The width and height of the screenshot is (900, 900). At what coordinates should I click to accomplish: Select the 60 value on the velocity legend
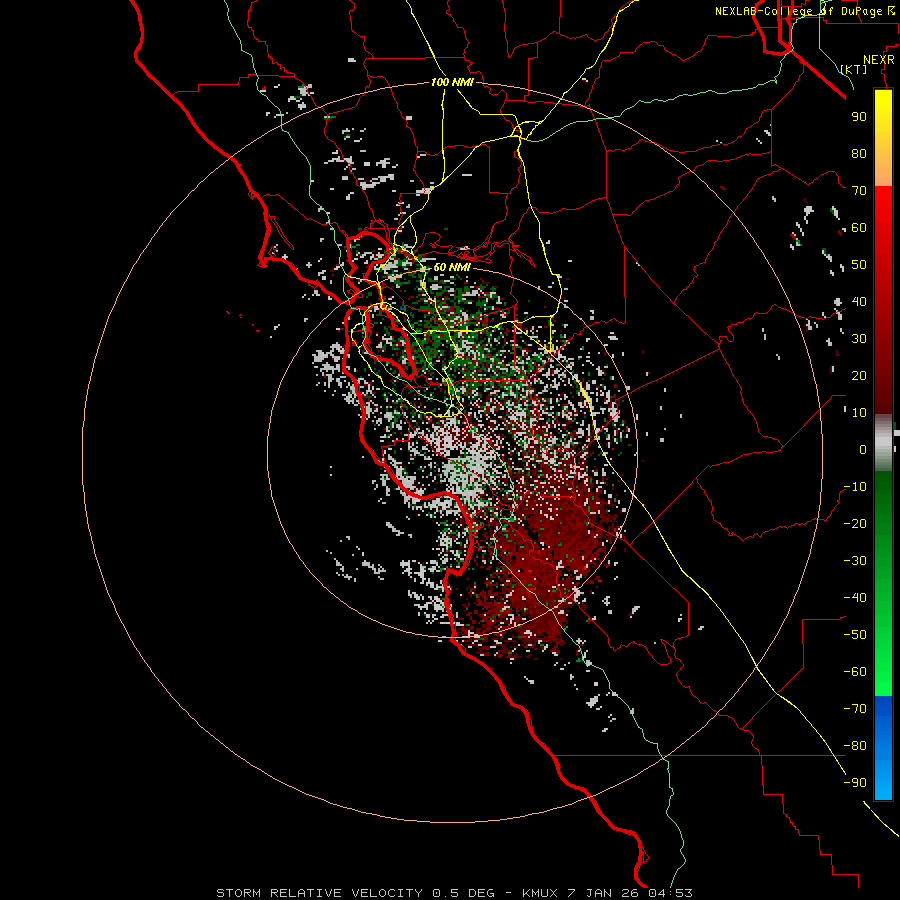tap(859, 228)
